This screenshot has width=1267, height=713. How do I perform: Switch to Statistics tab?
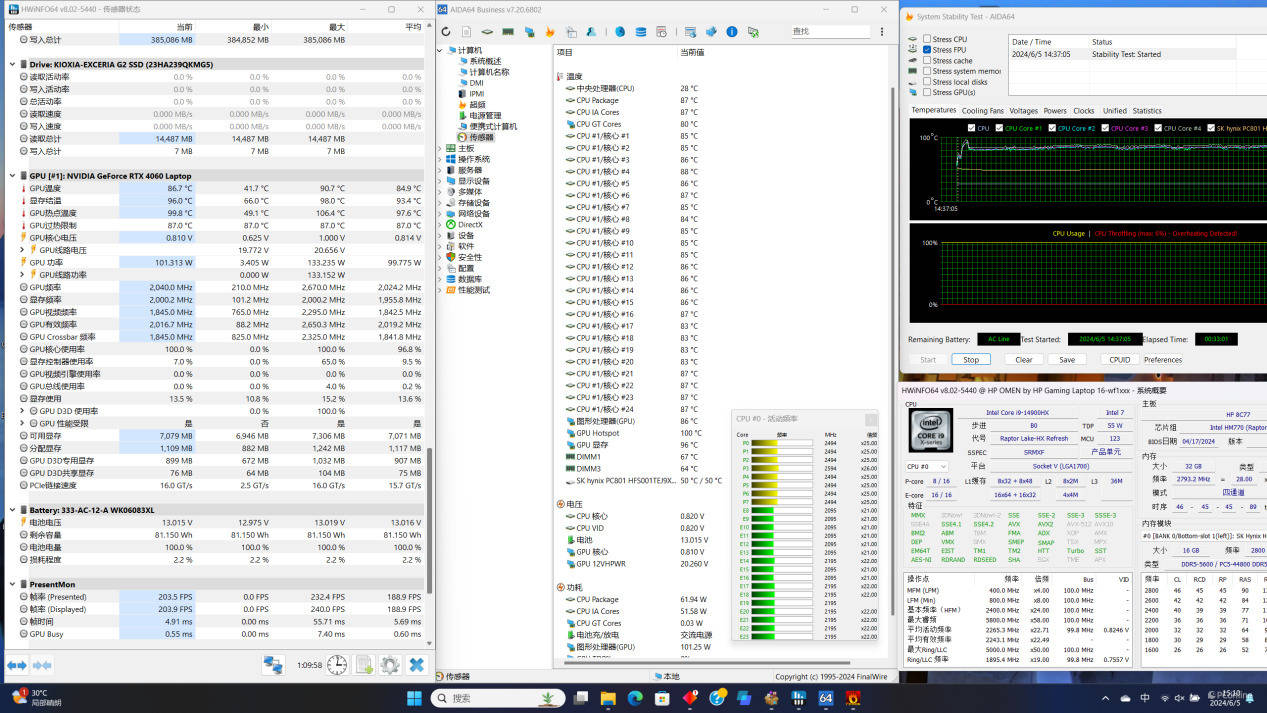[1147, 111]
